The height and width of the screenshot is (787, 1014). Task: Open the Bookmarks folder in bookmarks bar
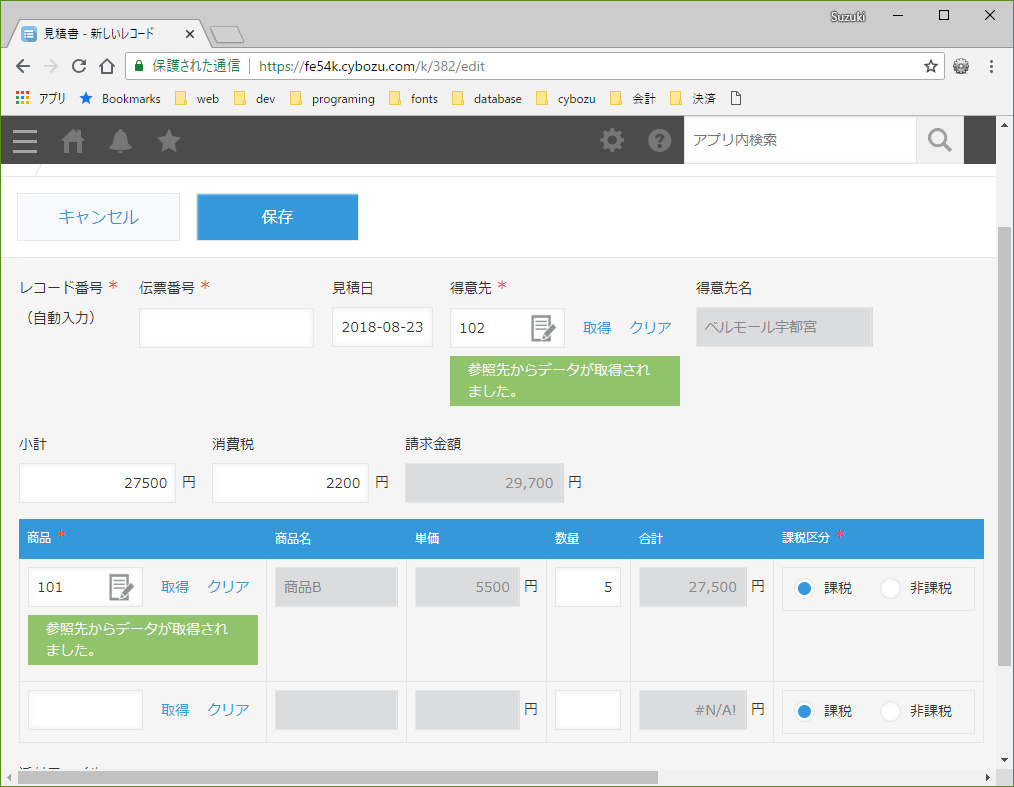point(120,98)
